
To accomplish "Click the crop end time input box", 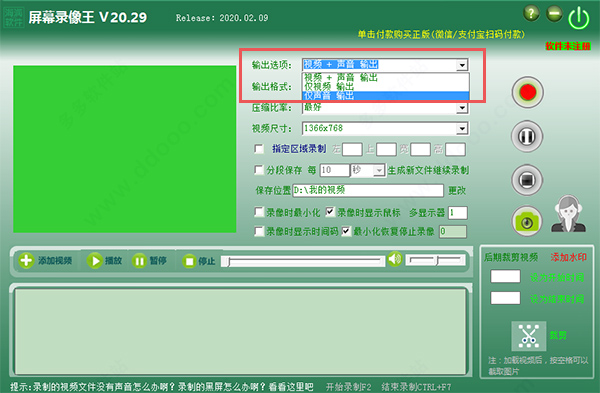I will tap(505, 298).
